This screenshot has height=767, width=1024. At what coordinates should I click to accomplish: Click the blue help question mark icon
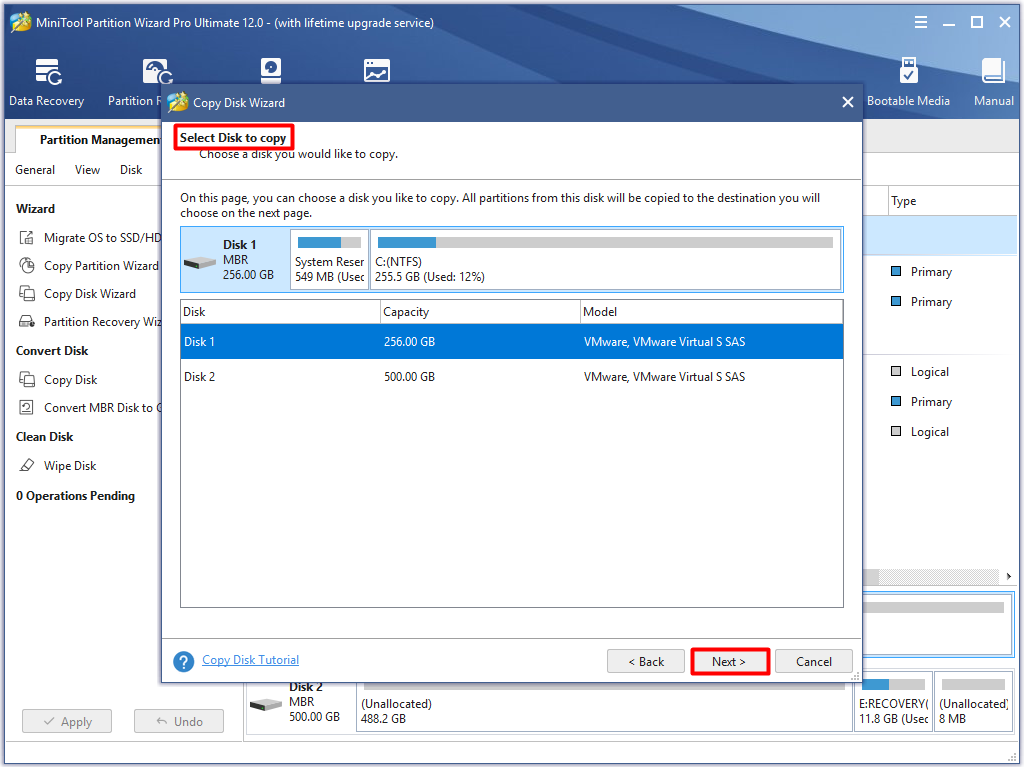pos(184,661)
